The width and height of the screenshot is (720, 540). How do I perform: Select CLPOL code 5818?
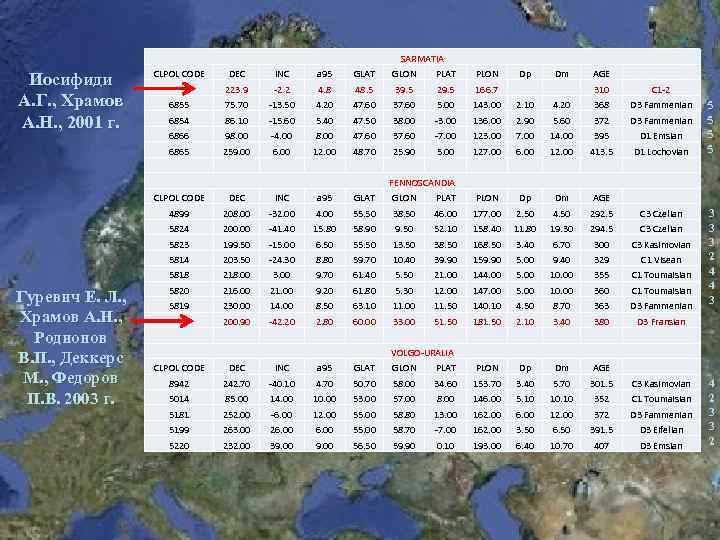click(x=179, y=275)
